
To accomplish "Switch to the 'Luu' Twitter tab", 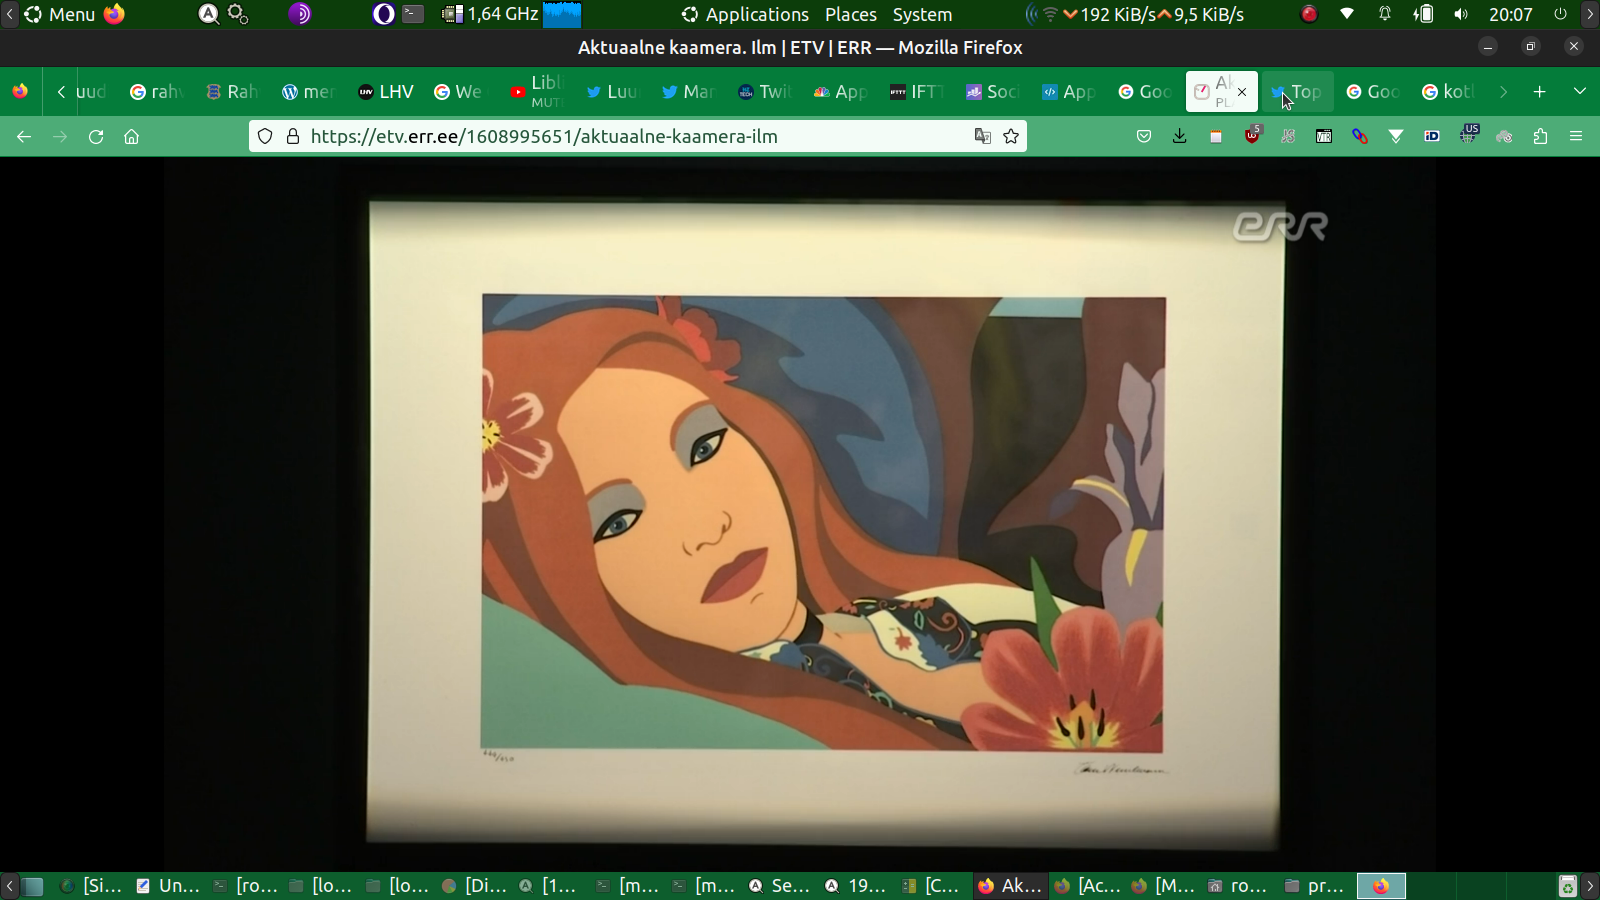I will (x=612, y=92).
